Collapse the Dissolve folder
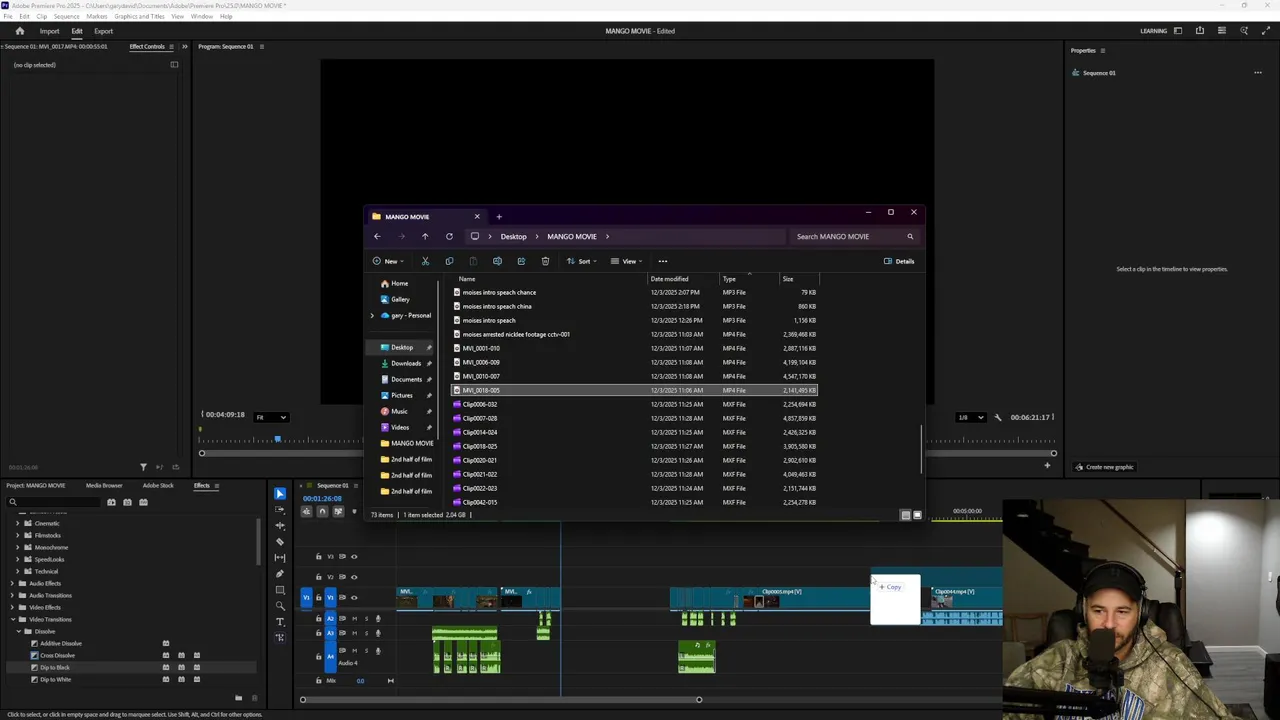This screenshot has height=720, width=1280. 17,632
